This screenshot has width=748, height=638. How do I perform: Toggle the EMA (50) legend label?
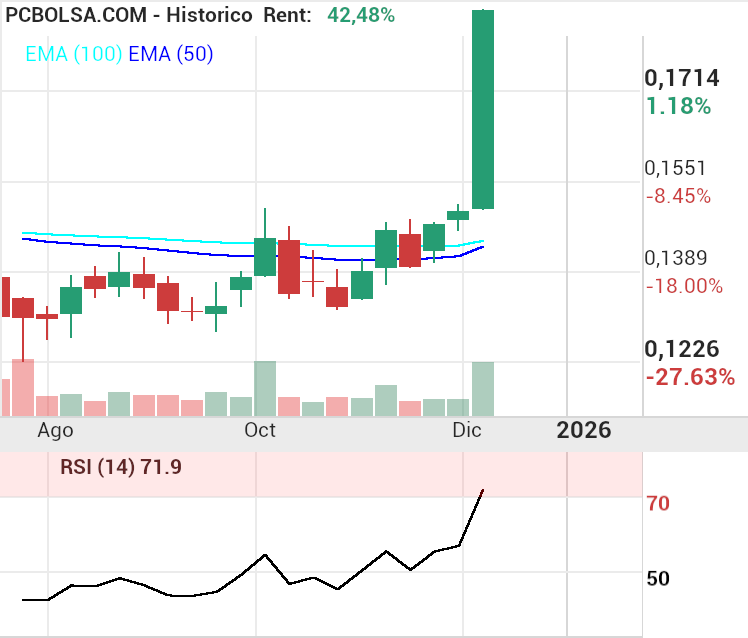point(169,55)
